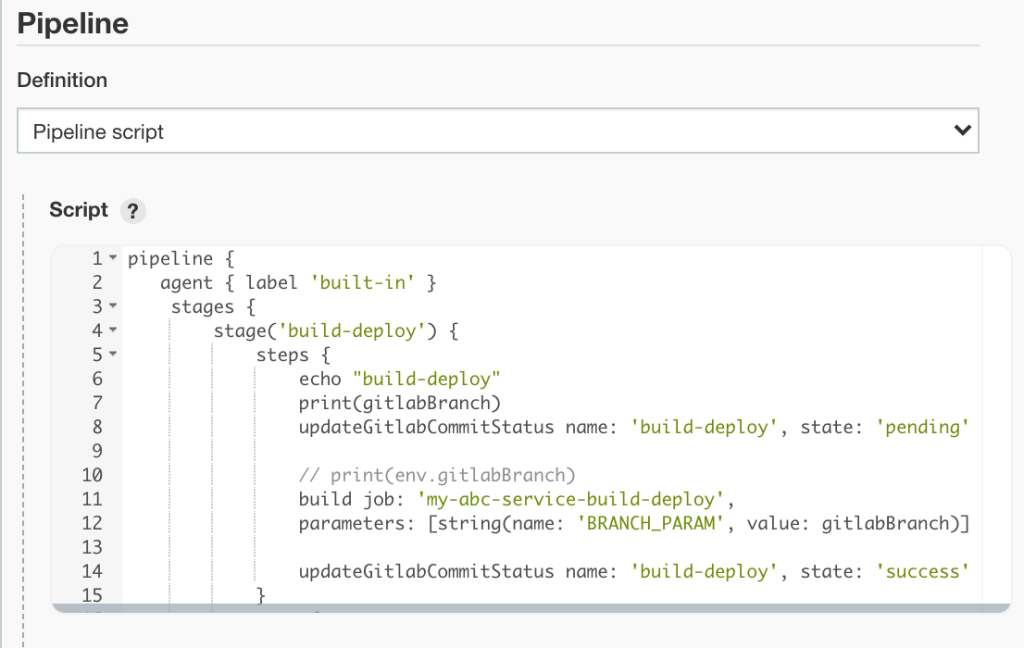Place cursor in the 'built-in' label string
This screenshot has width=1024, height=648.
(x=364, y=283)
